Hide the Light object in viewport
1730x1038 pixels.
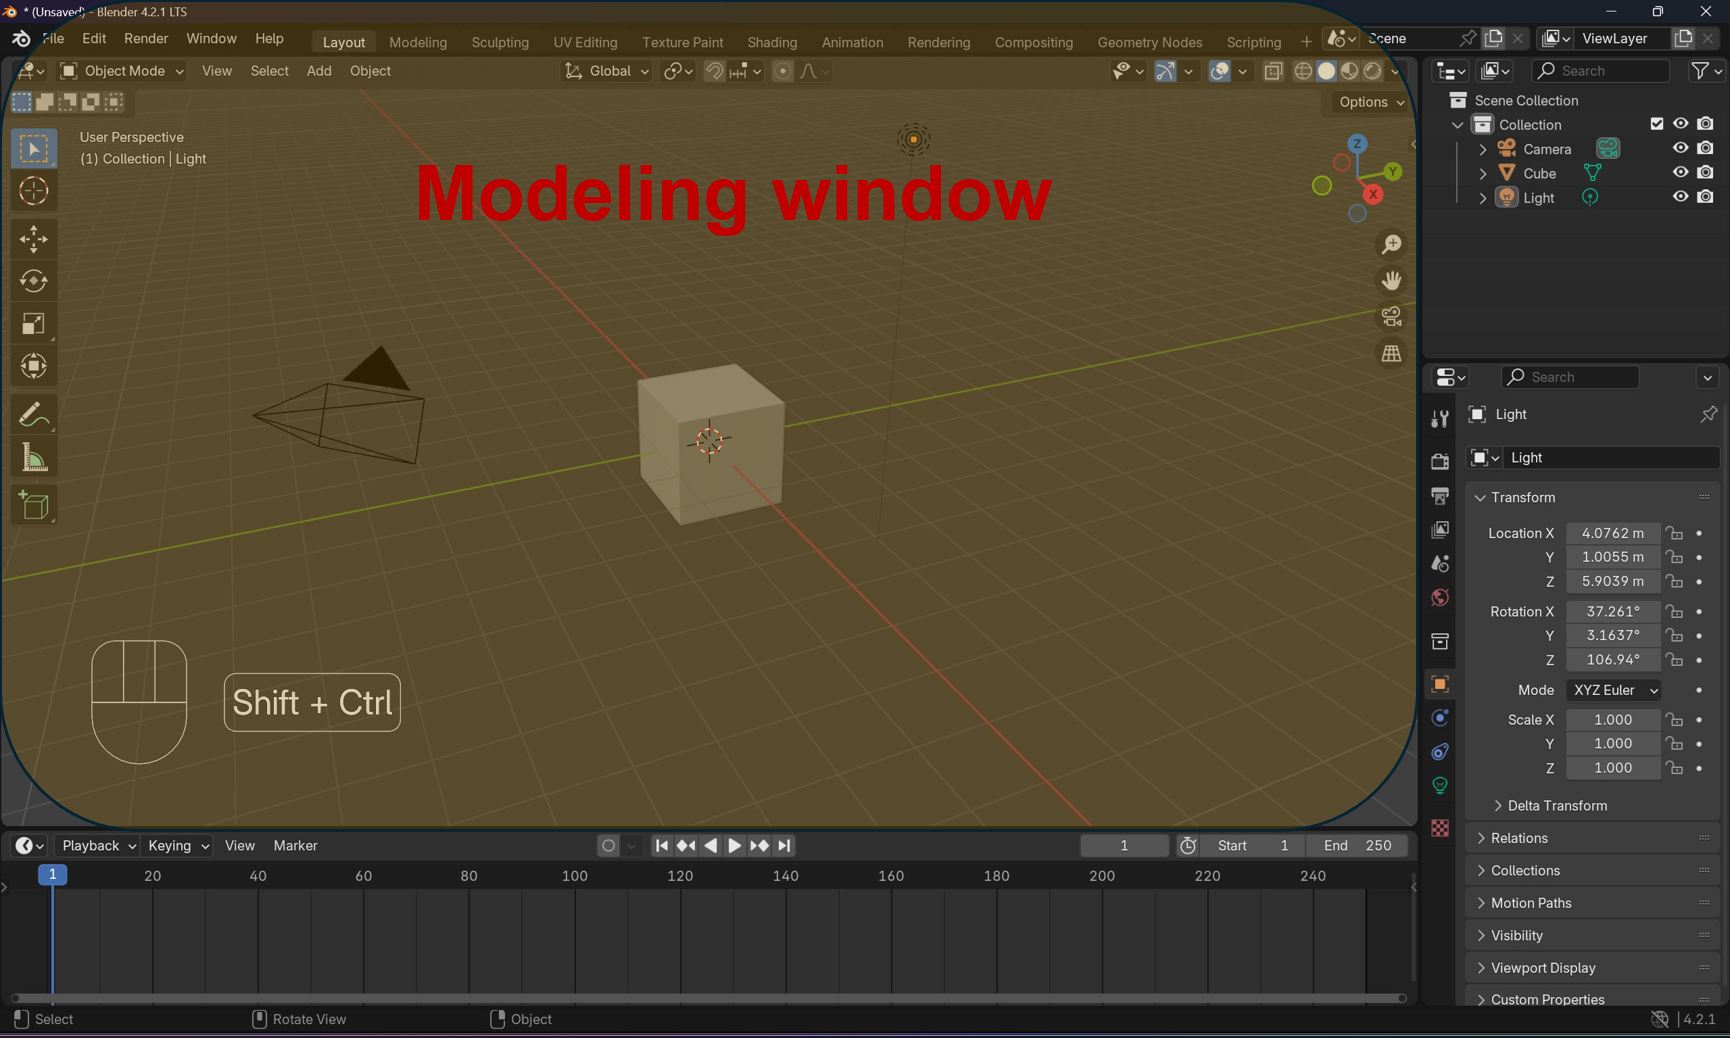coord(1680,197)
